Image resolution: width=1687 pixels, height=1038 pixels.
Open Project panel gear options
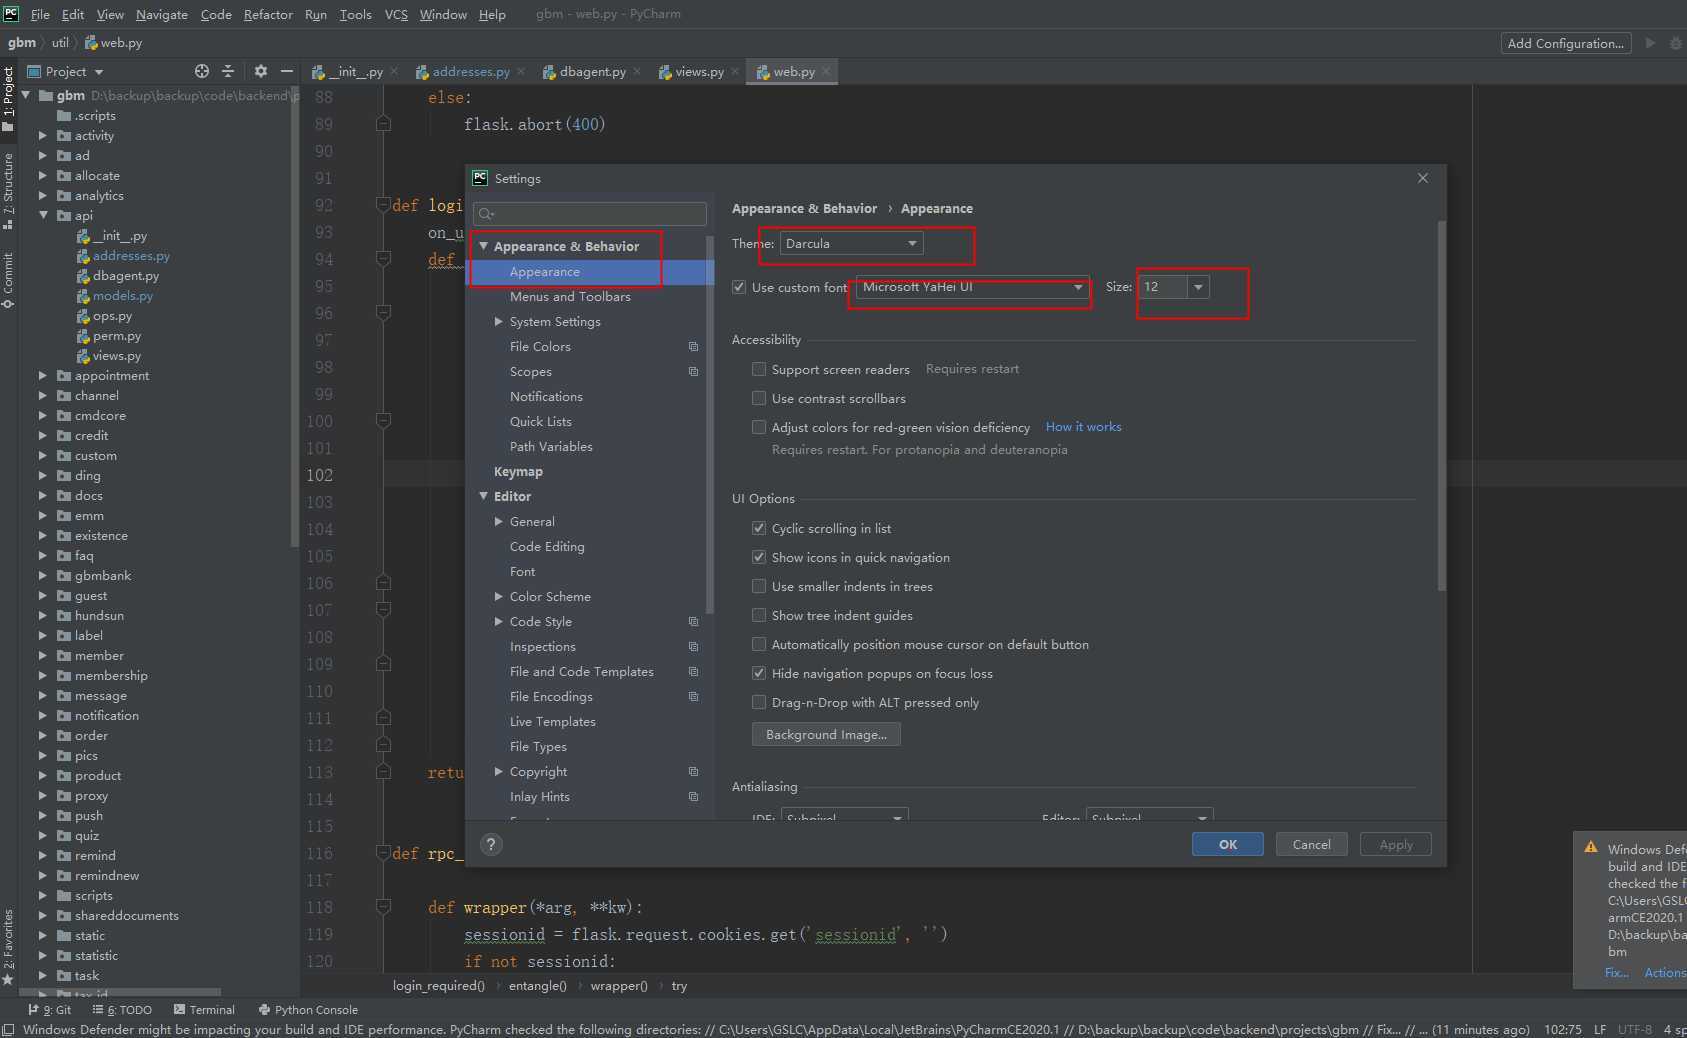point(261,71)
